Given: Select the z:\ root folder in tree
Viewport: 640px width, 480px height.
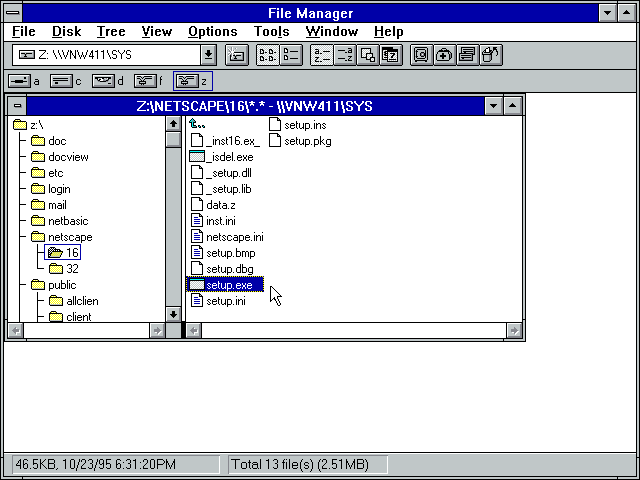Looking at the screenshot, I should coord(28,125).
